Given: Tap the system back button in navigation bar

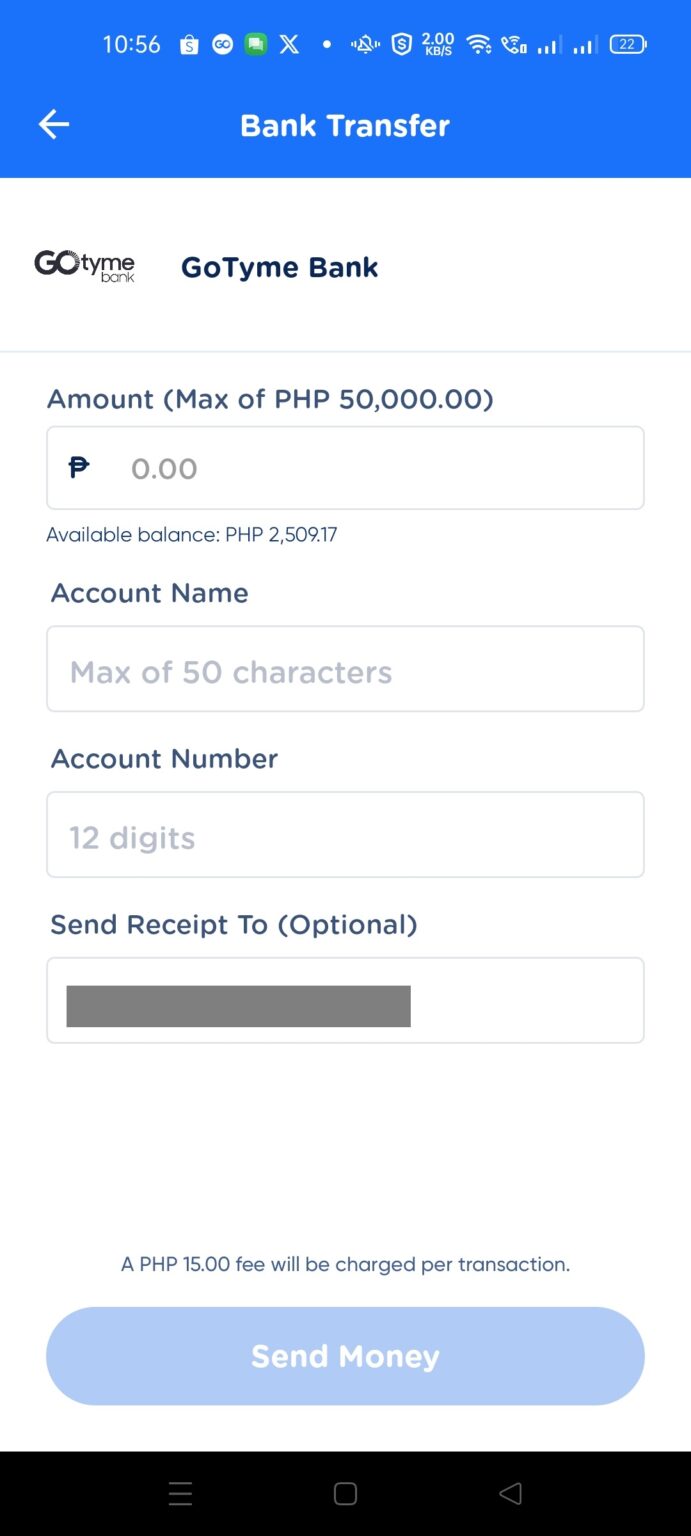Looking at the screenshot, I should click(x=510, y=1493).
